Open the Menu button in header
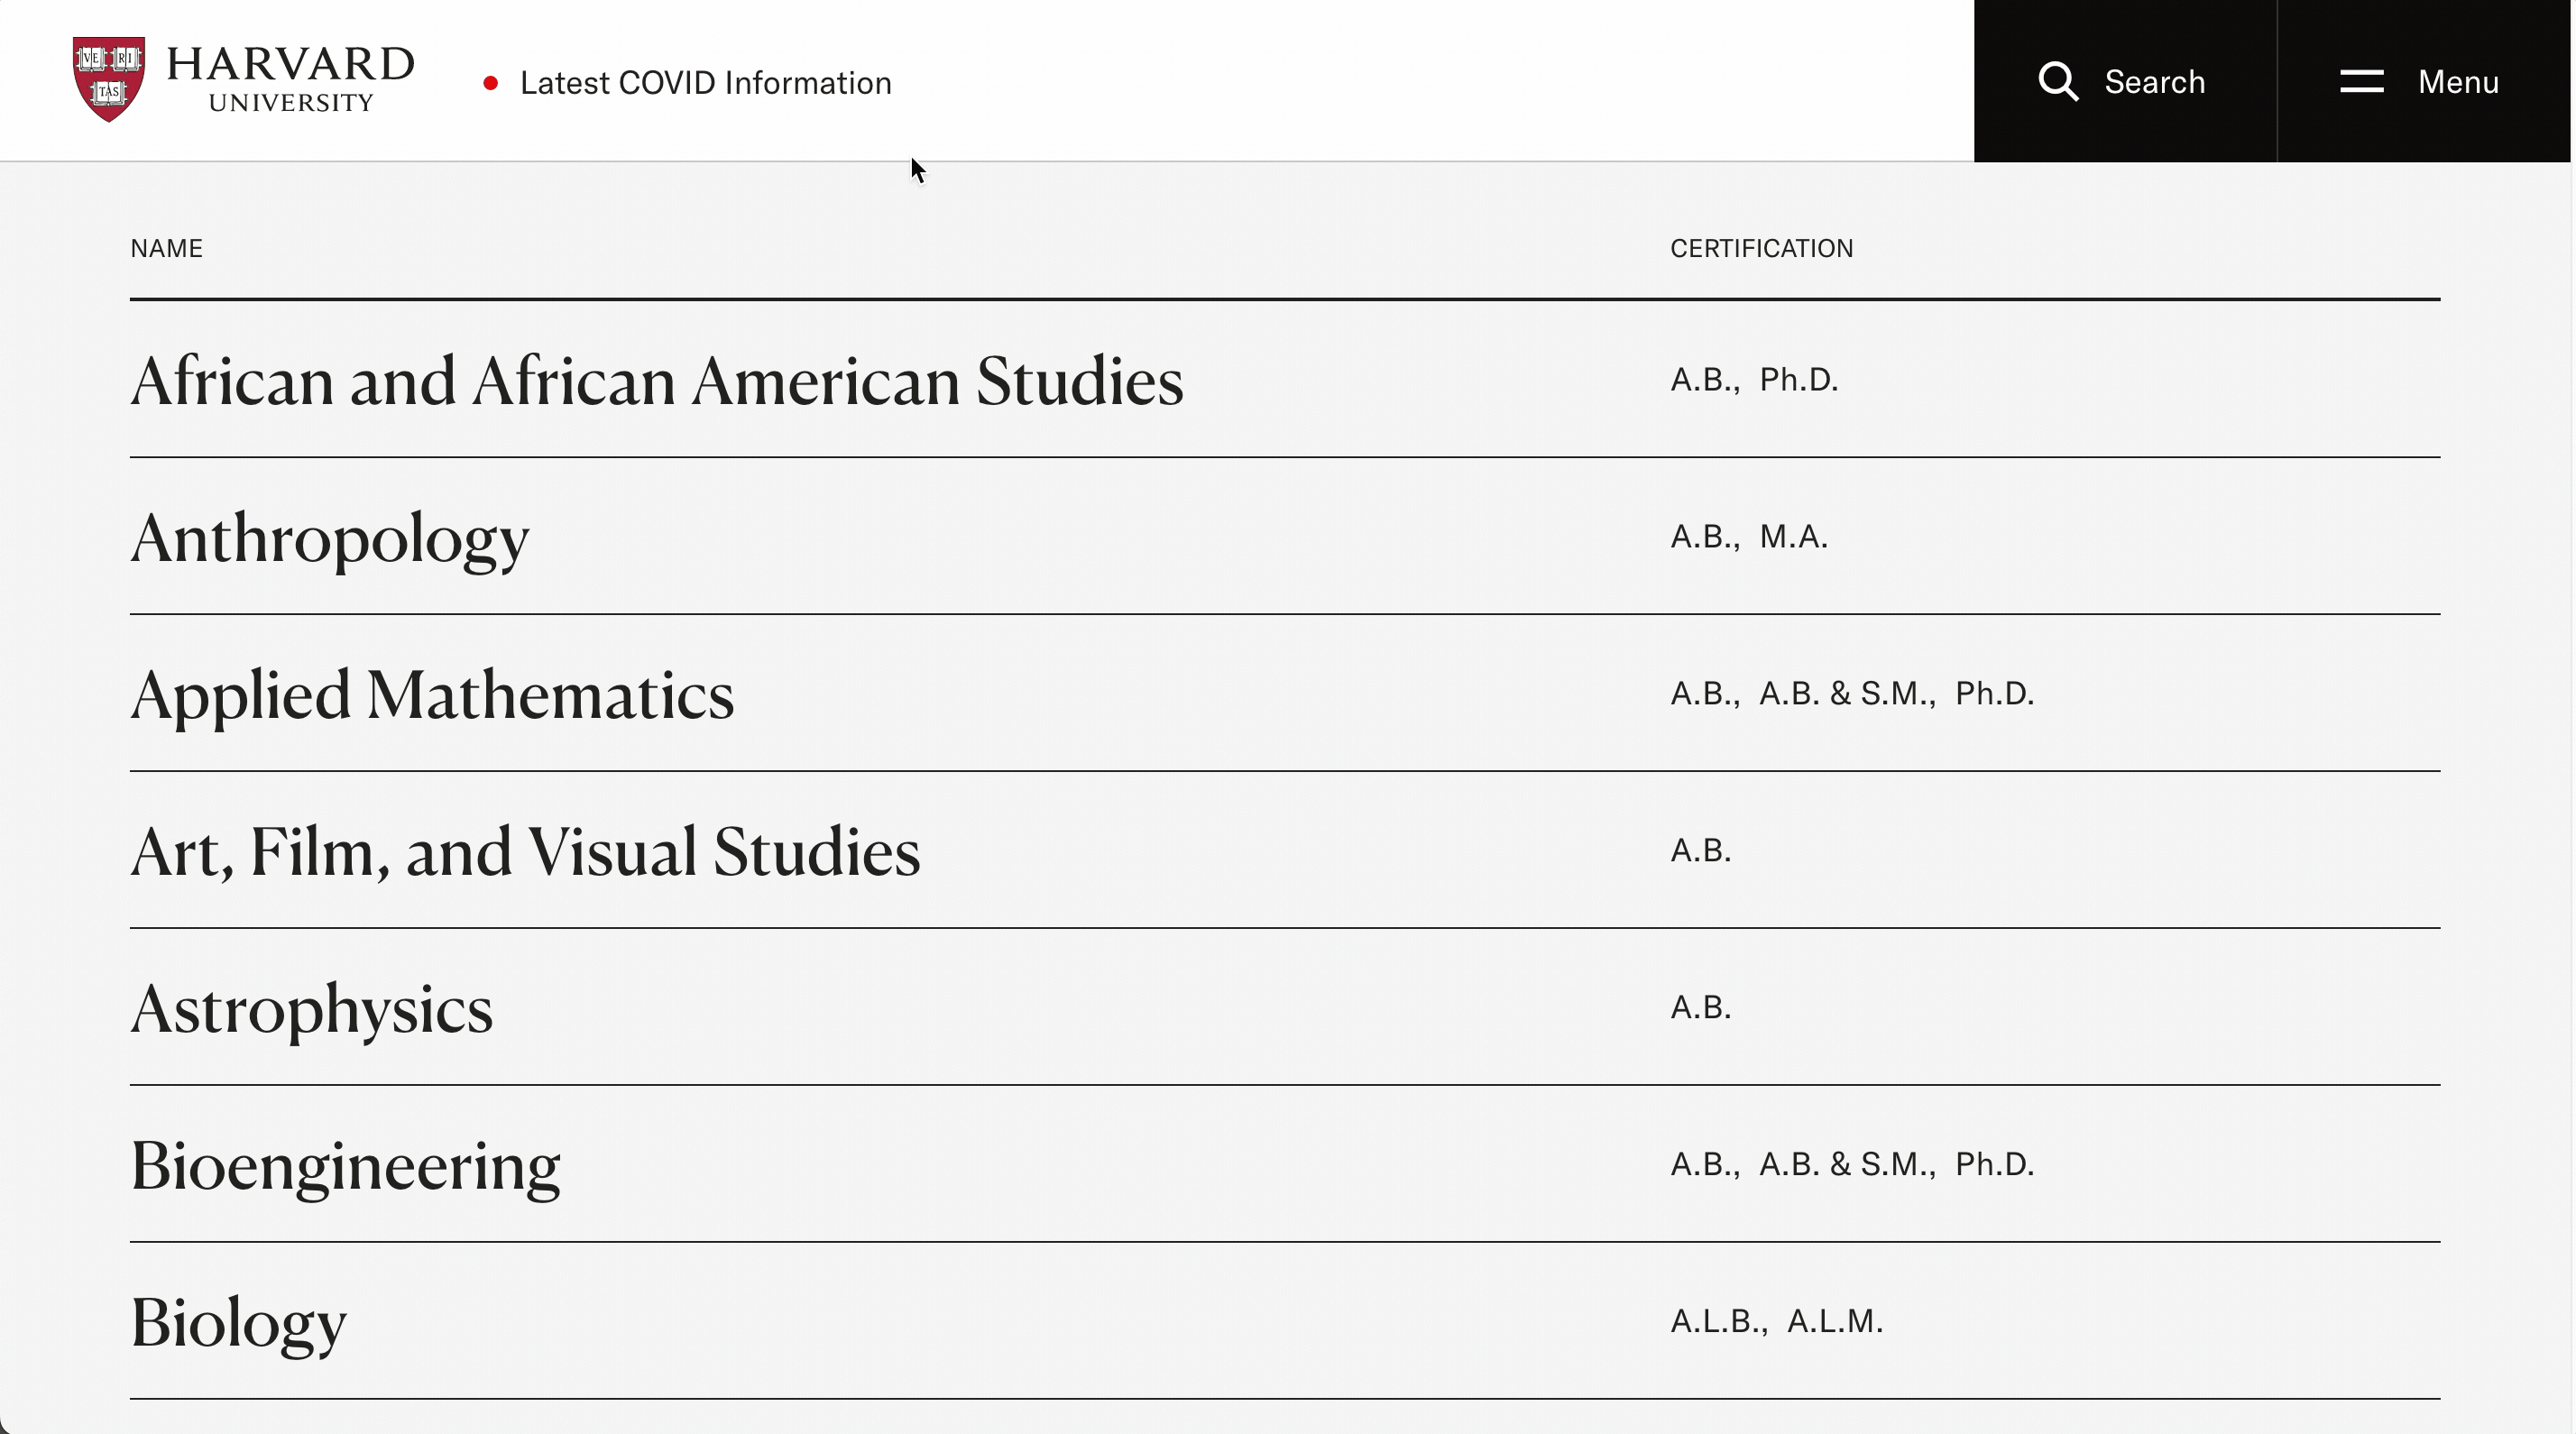2576x1434 pixels. coord(2424,81)
